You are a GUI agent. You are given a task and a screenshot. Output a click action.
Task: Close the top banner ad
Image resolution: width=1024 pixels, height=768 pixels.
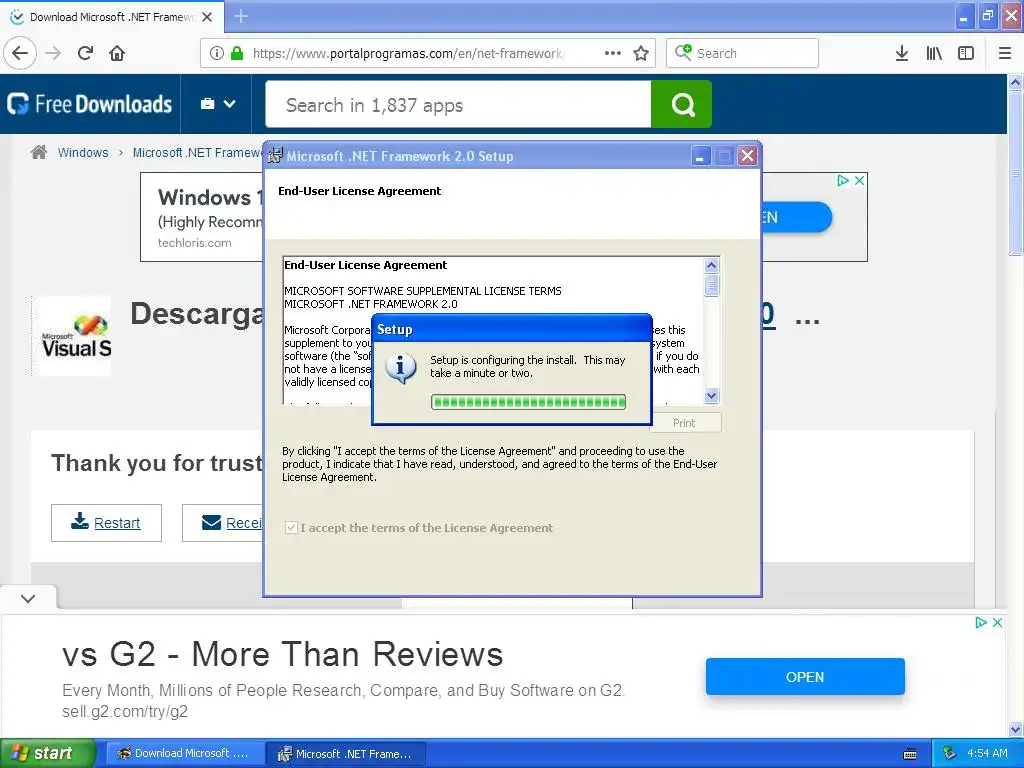[859, 180]
